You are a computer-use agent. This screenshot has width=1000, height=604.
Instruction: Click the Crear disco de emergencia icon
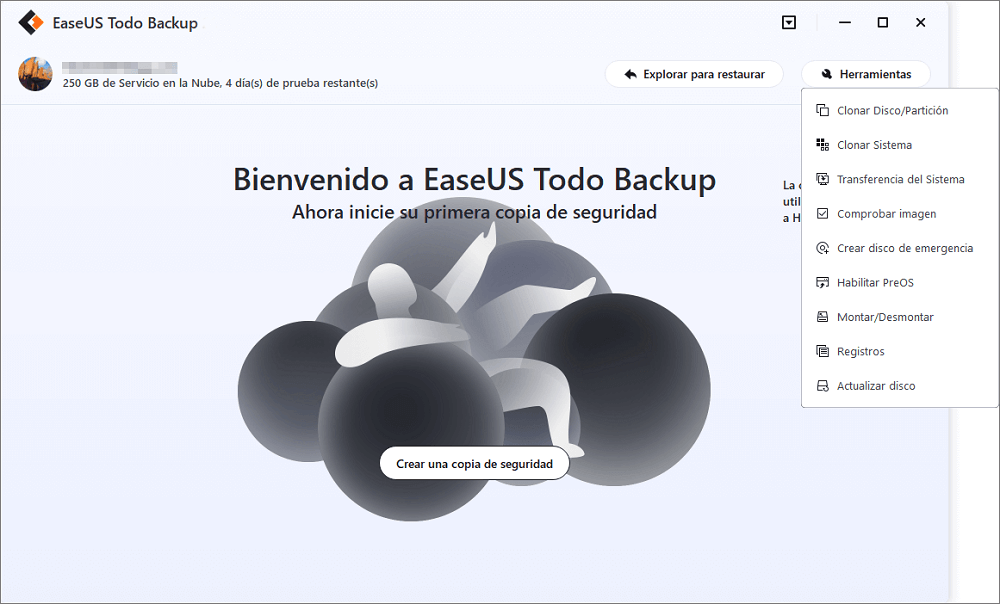point(822,248)
